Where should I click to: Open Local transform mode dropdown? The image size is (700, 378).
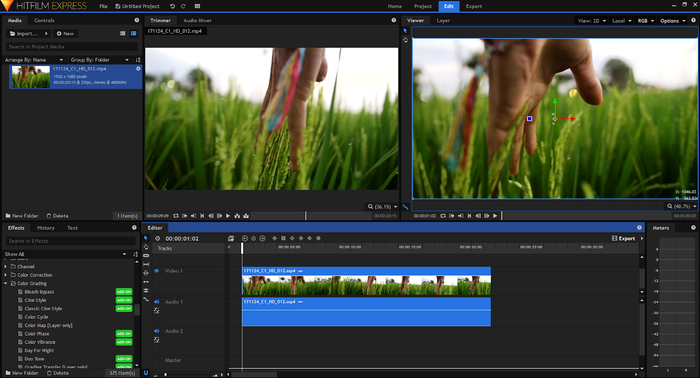point(622,21)
